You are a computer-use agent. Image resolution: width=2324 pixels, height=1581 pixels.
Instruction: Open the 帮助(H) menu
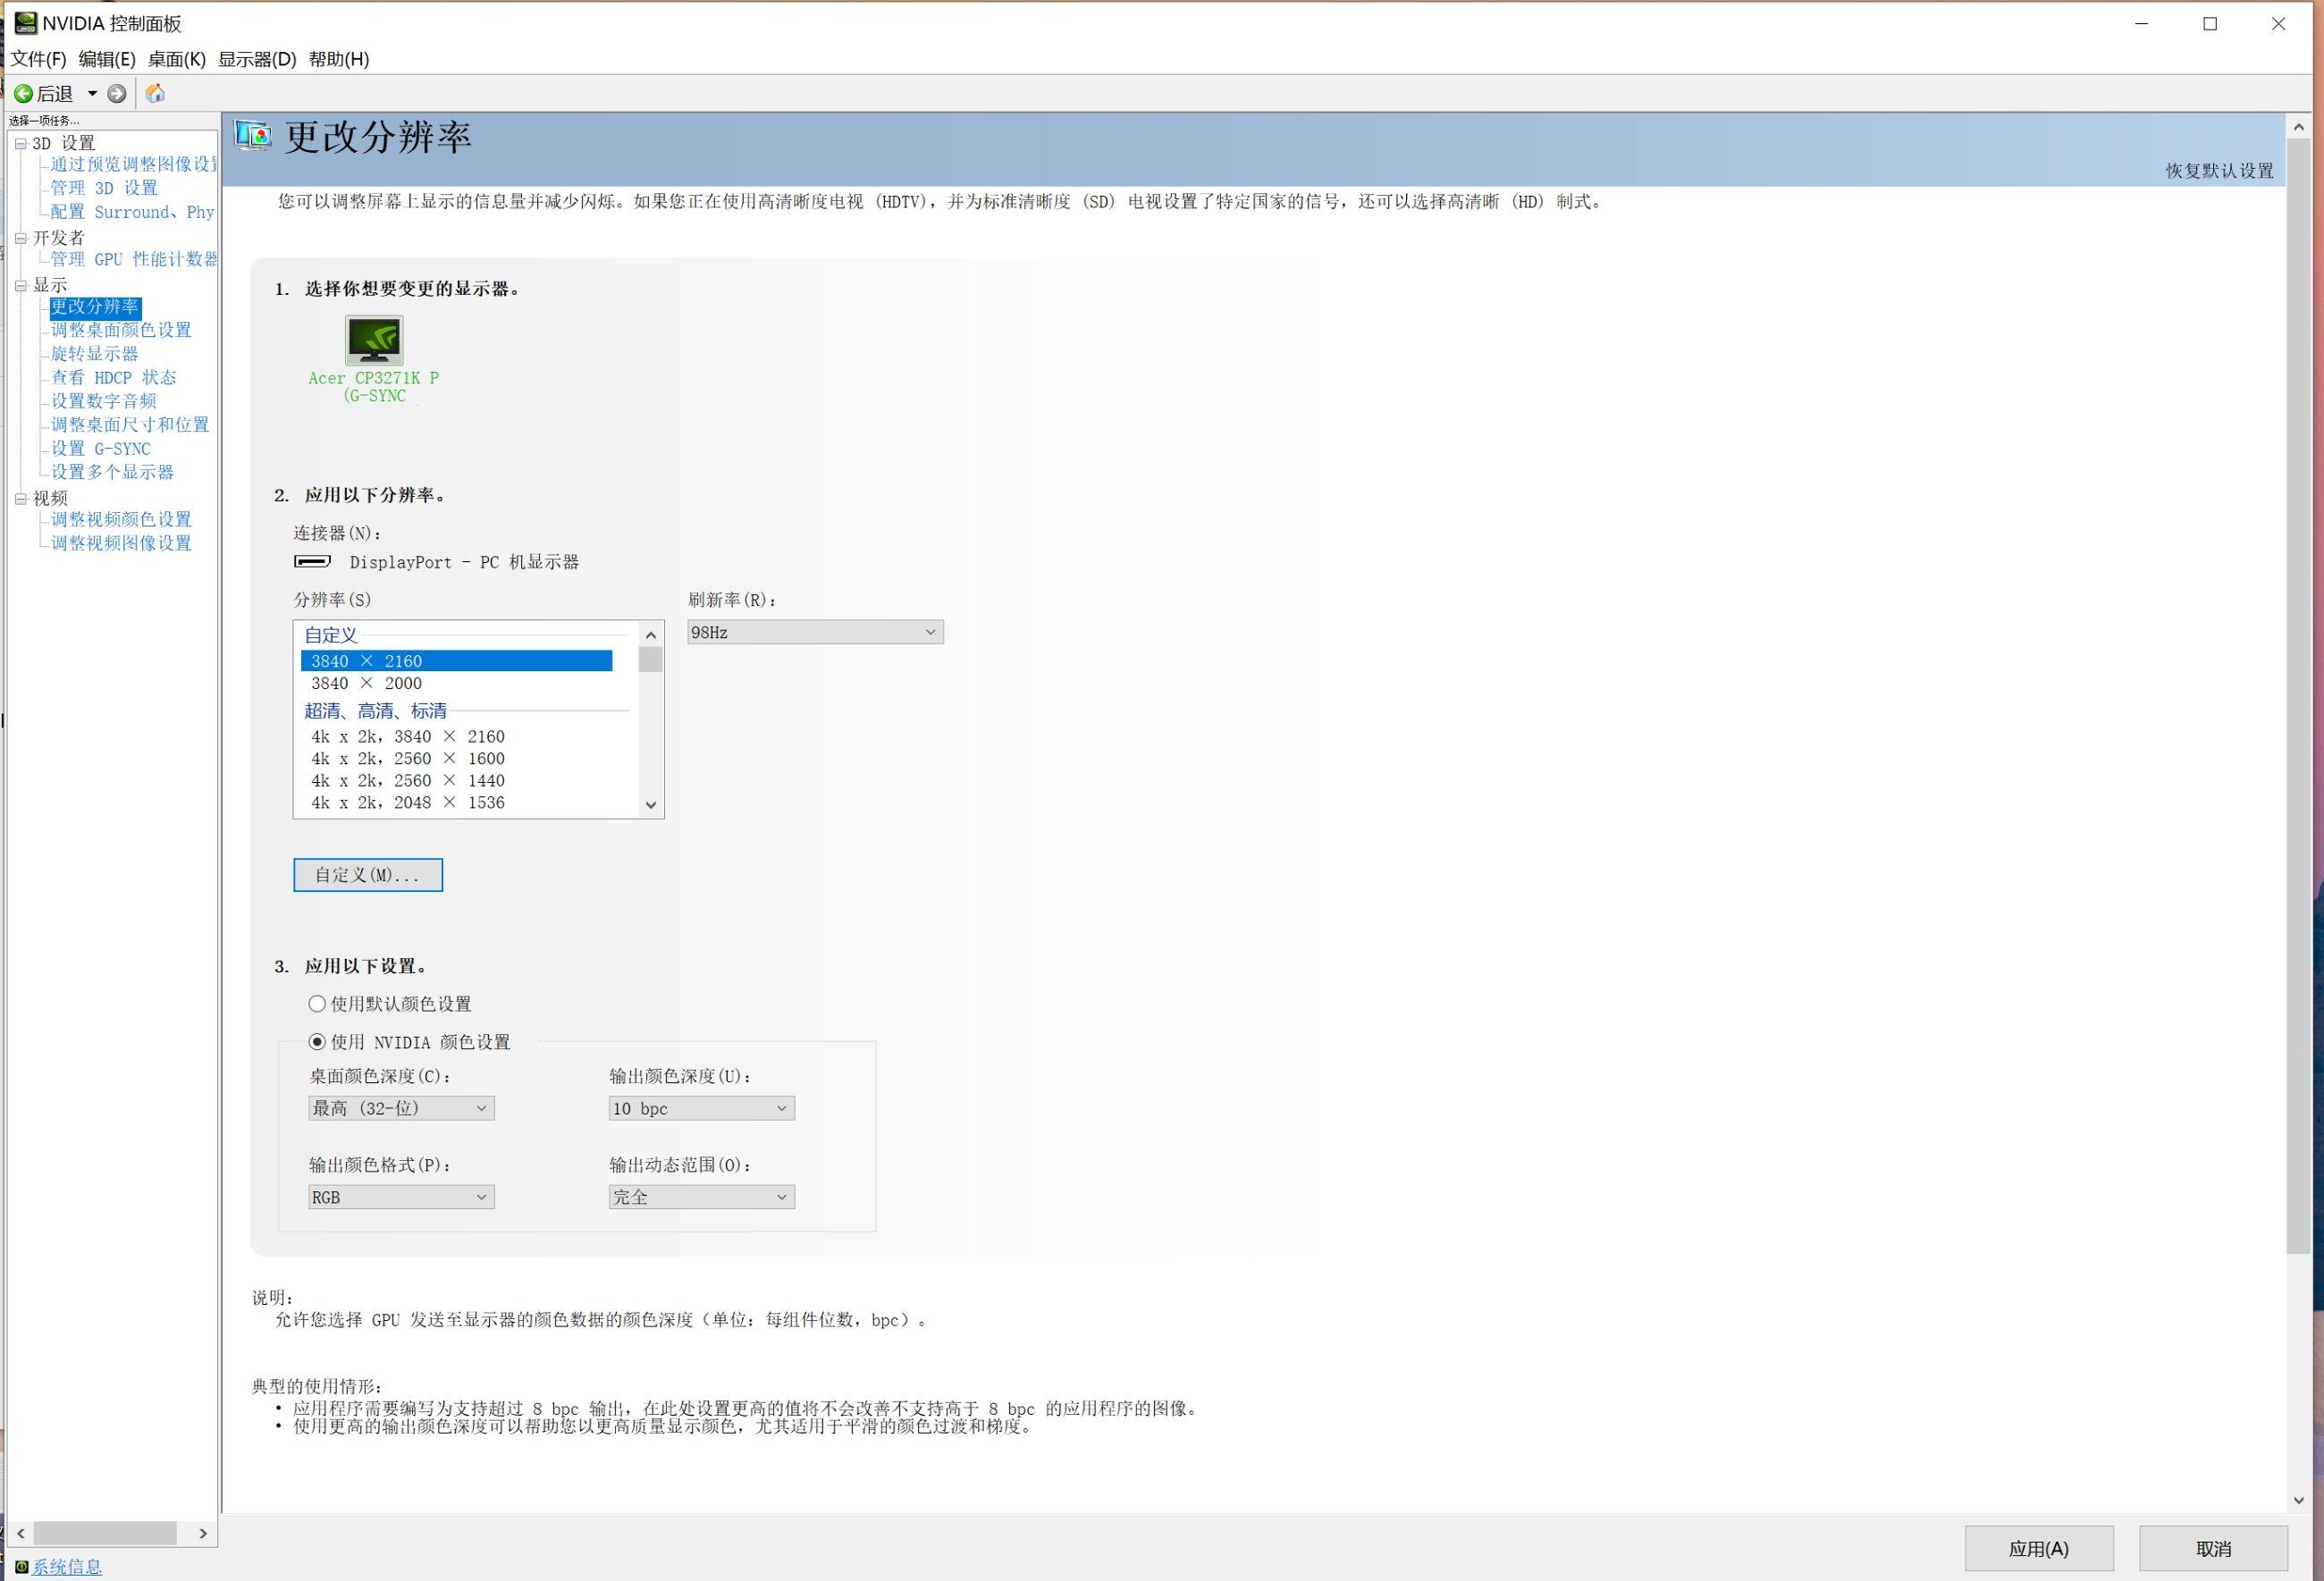click(339, 59)
